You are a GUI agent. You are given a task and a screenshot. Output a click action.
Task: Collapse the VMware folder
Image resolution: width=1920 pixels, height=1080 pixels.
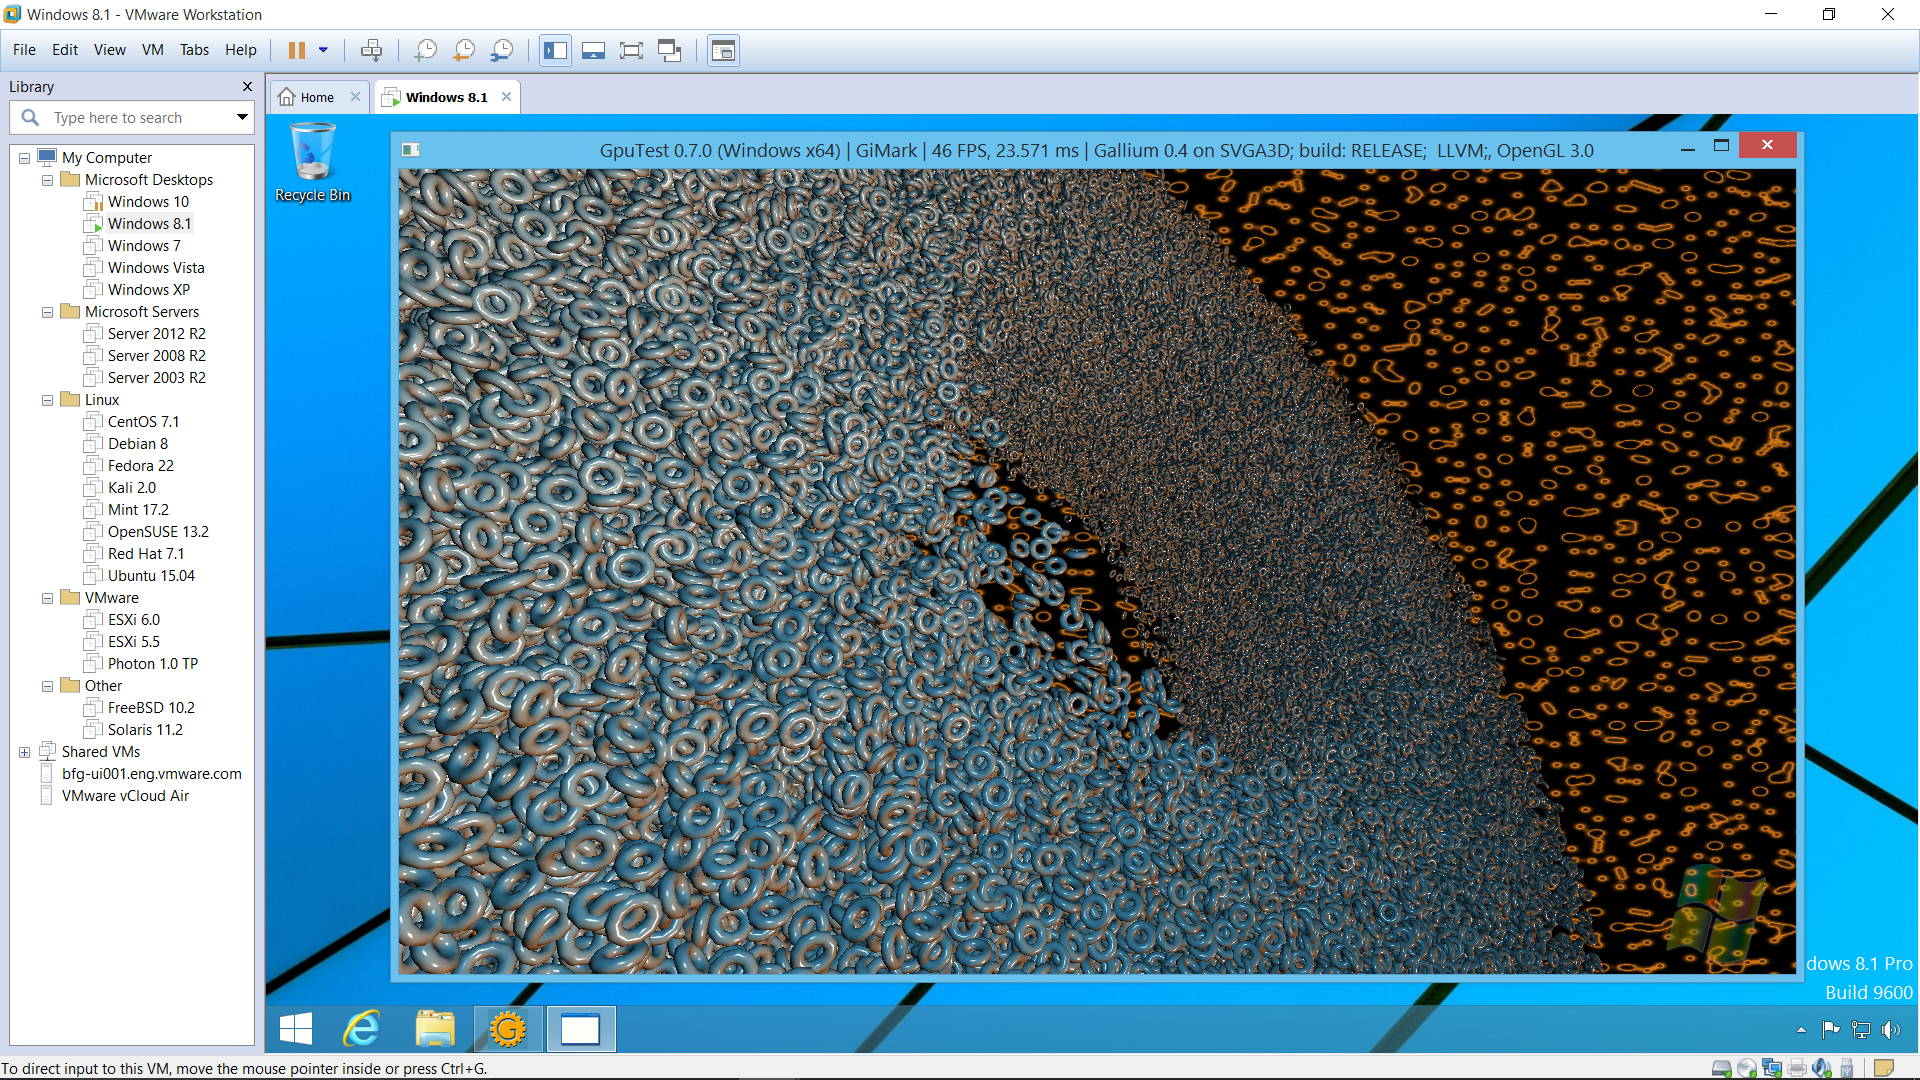click(47, 598)
